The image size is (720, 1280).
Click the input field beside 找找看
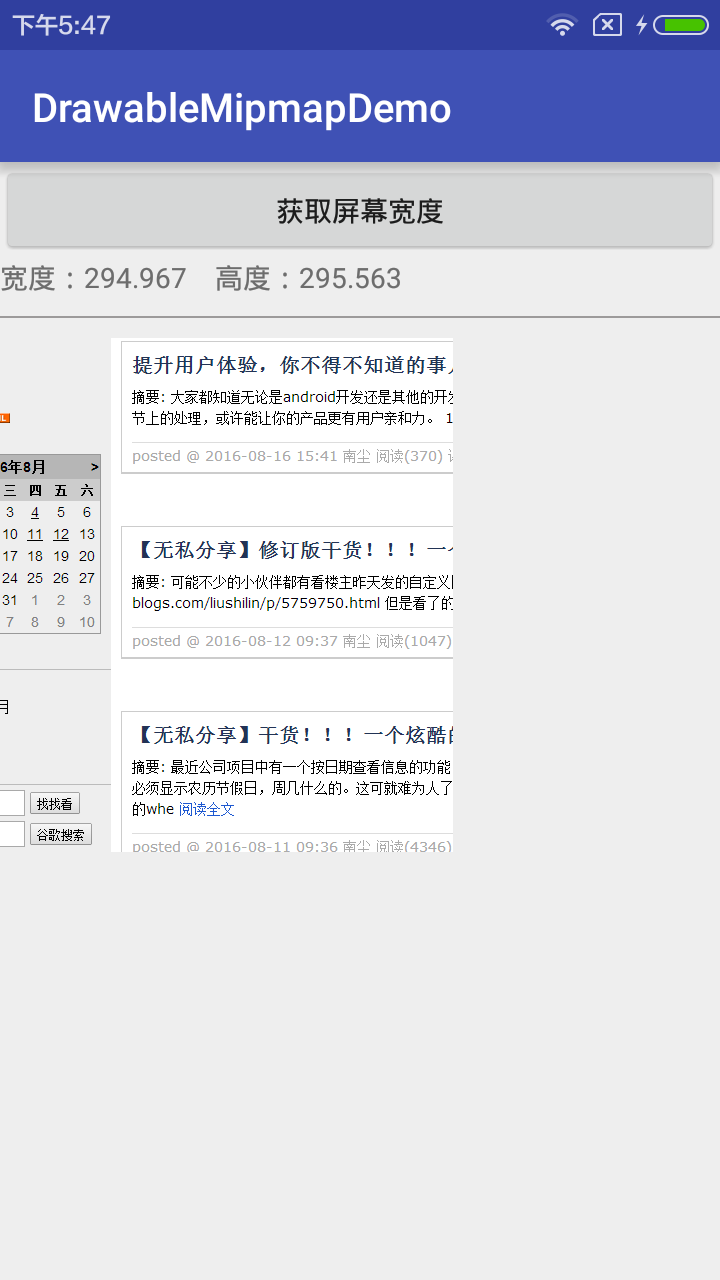click(x=12, y=804)
